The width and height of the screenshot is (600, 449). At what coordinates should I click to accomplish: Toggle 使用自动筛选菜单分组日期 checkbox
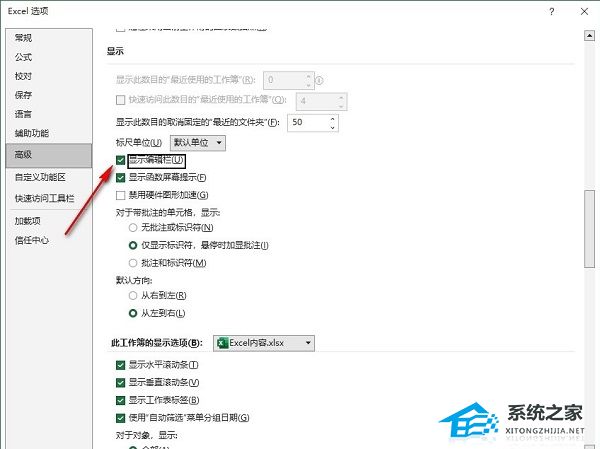(121, 418)
